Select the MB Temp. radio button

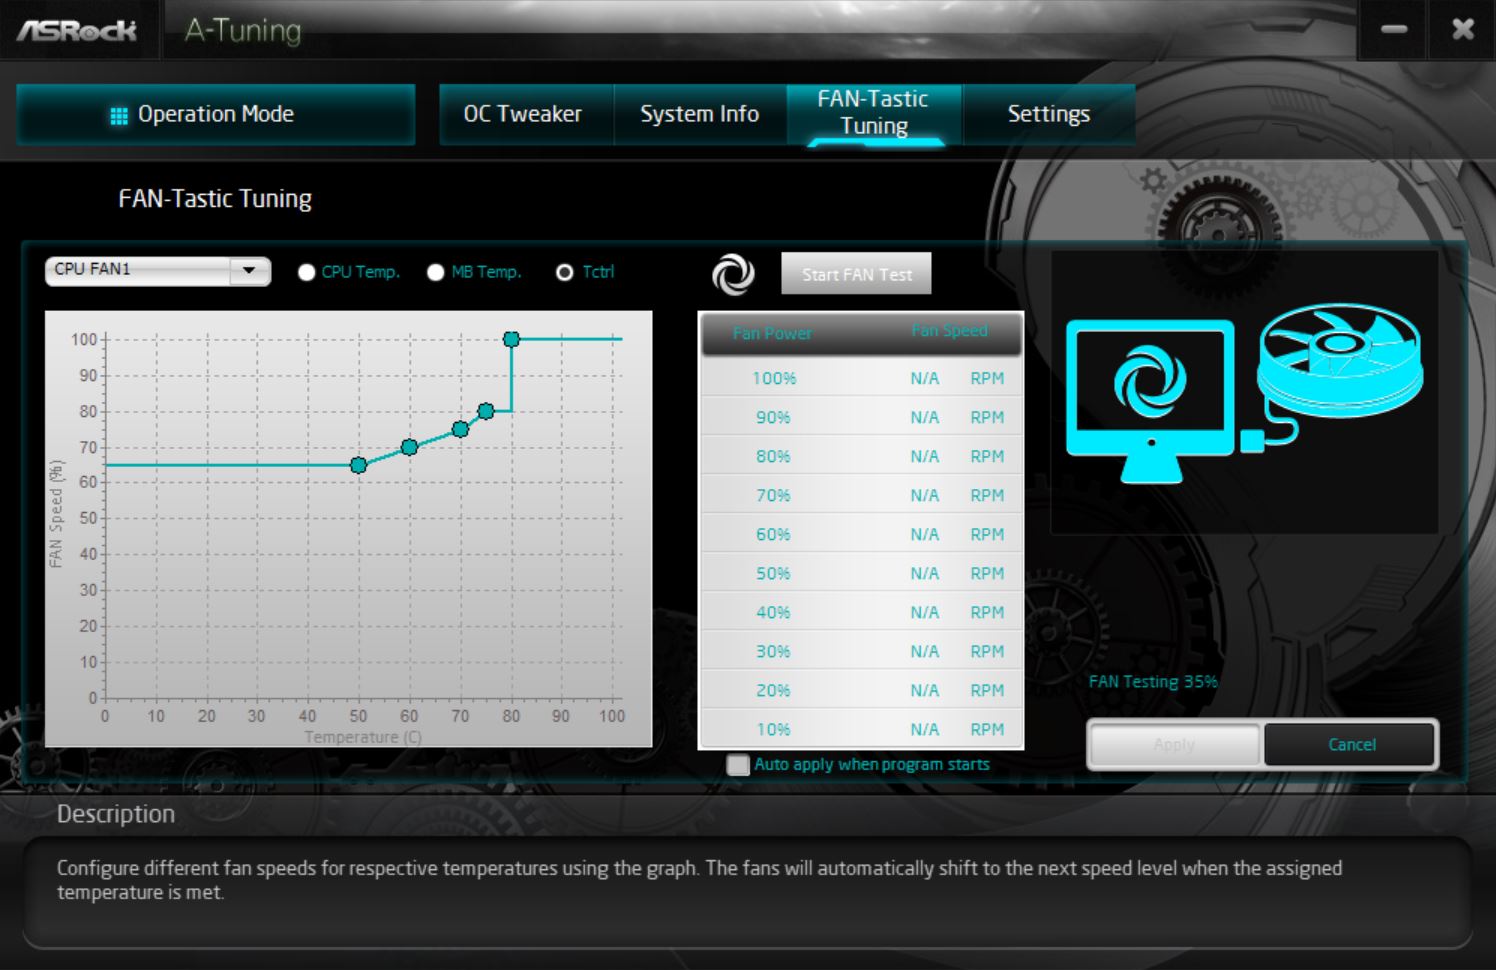(435, 272)
